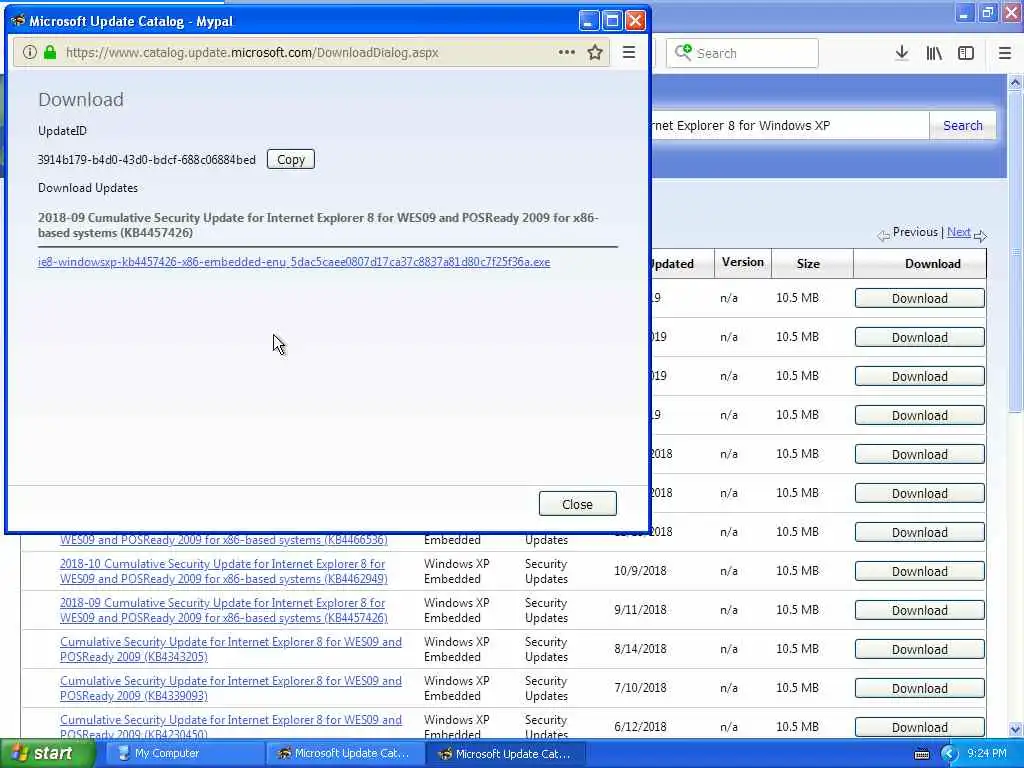The width and height of the screenshot is (1024, 768).
Task: Open the 2018-09 KB4457426 update link
Action: (223, 611)
